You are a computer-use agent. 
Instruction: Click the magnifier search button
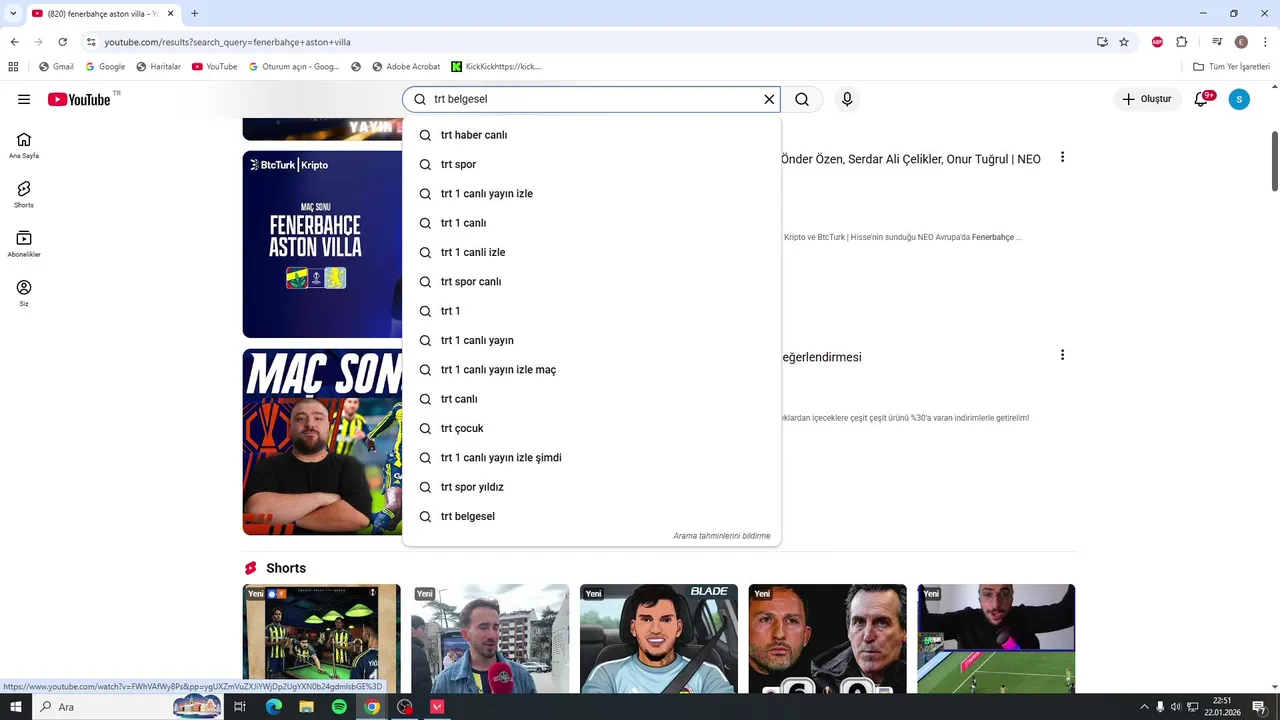(802, 99)
